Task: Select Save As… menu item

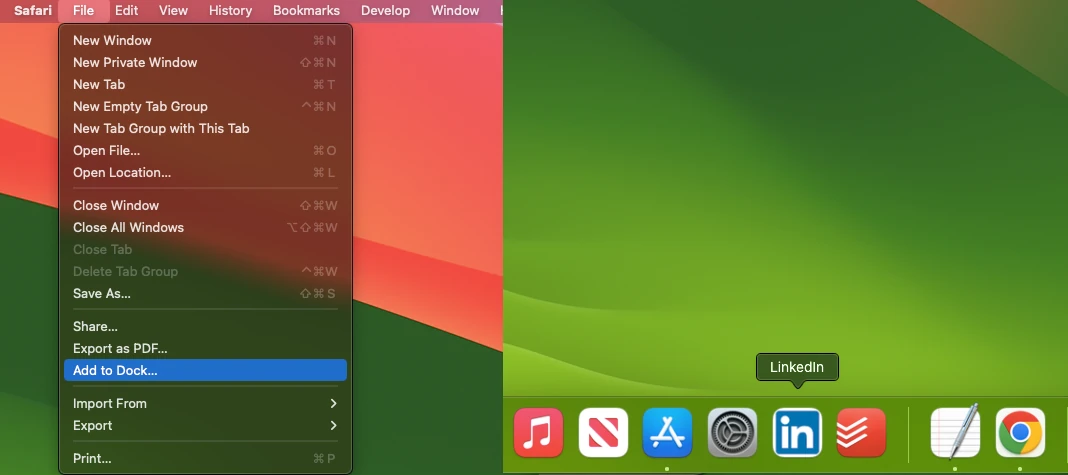Action: coord(205,294)
